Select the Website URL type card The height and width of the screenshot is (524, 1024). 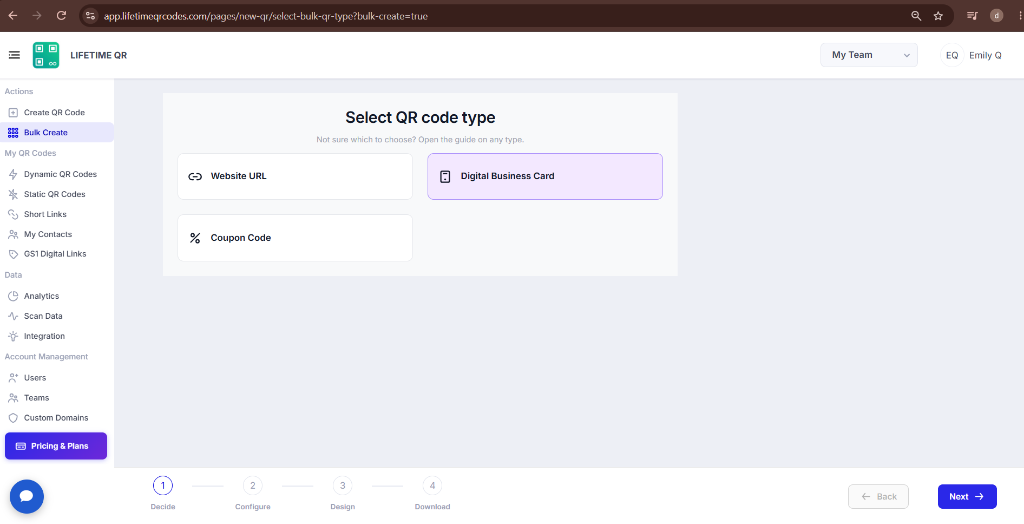(x=295, y=176)
